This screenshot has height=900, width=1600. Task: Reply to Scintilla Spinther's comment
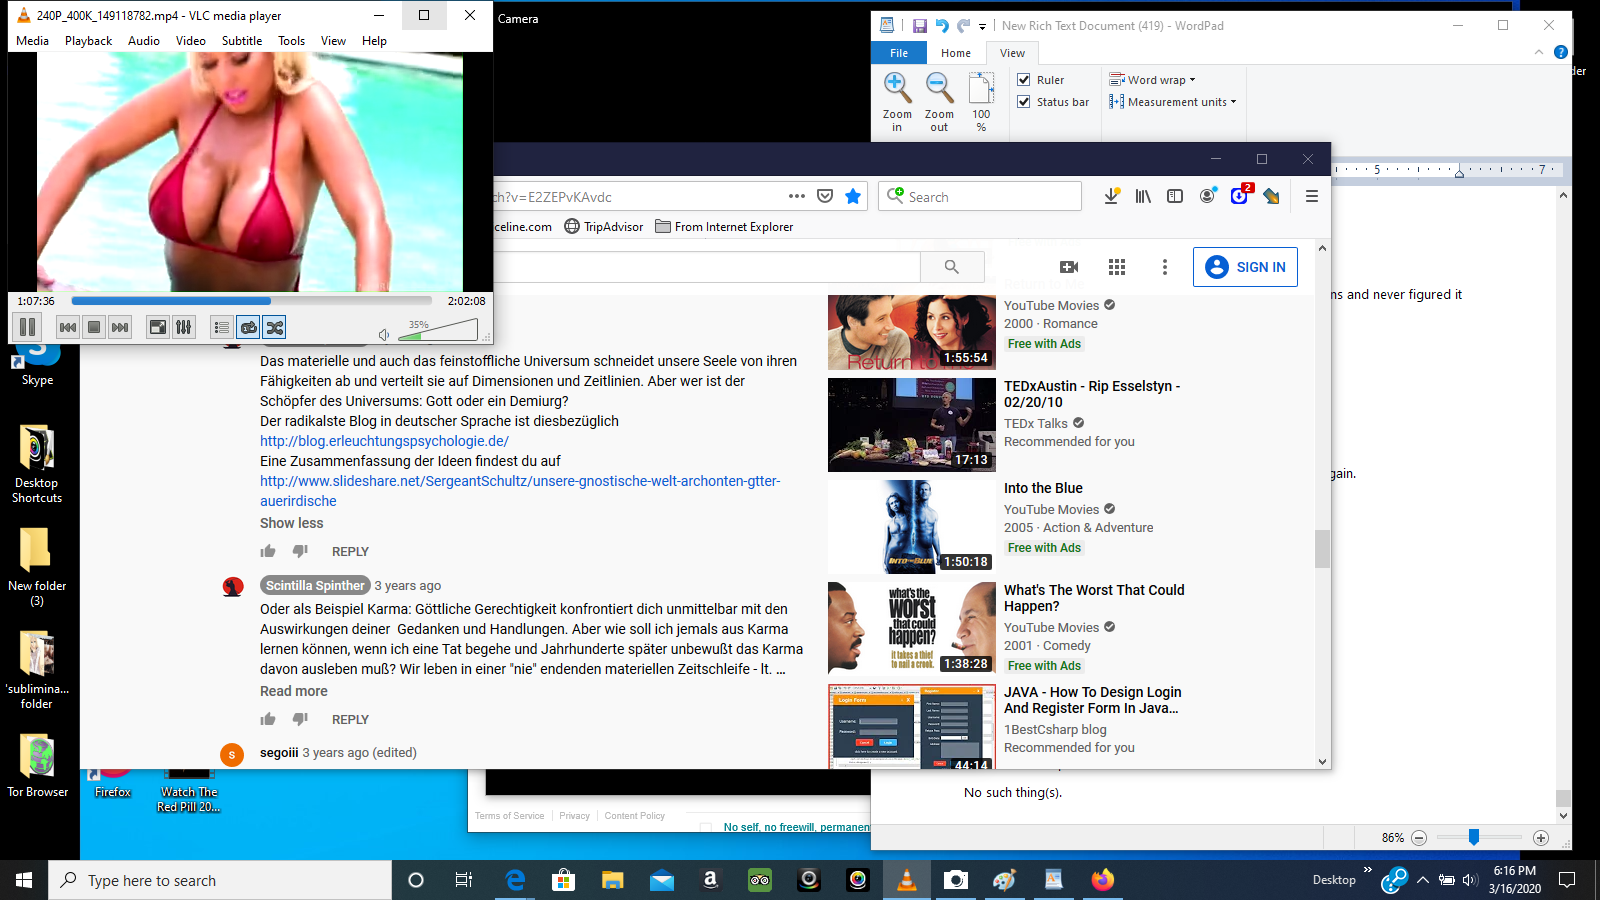(350, 720)
